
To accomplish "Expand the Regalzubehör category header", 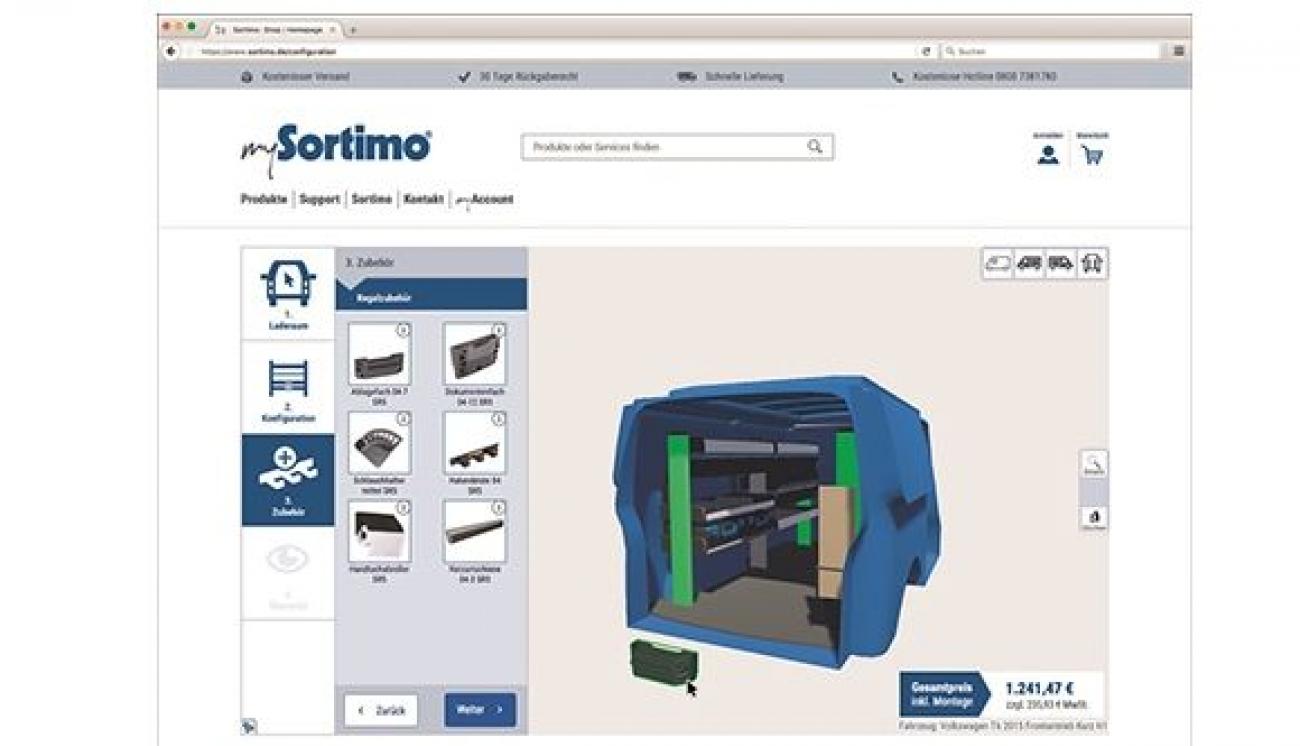I will coord(431,297).
